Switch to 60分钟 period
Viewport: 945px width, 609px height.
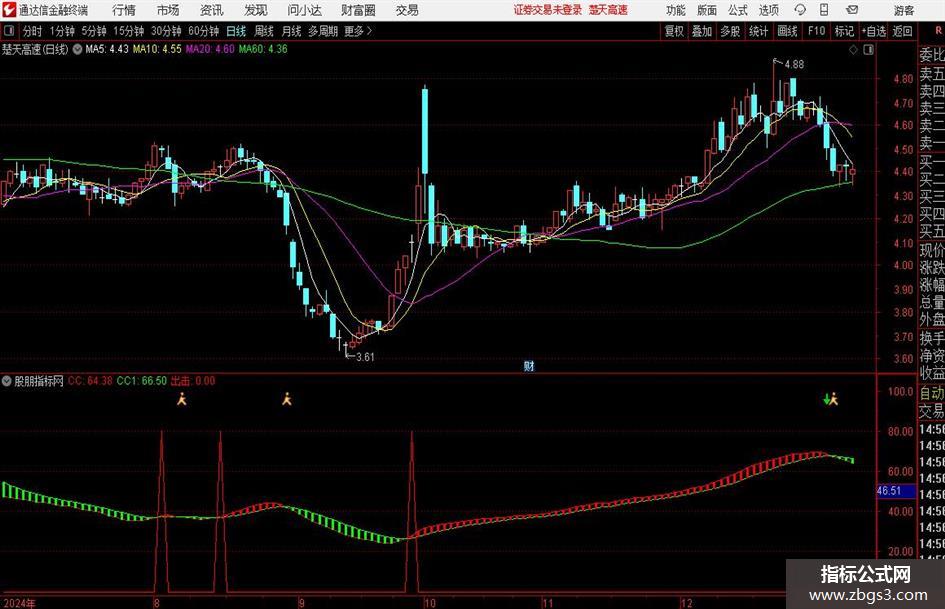point(204,31)
